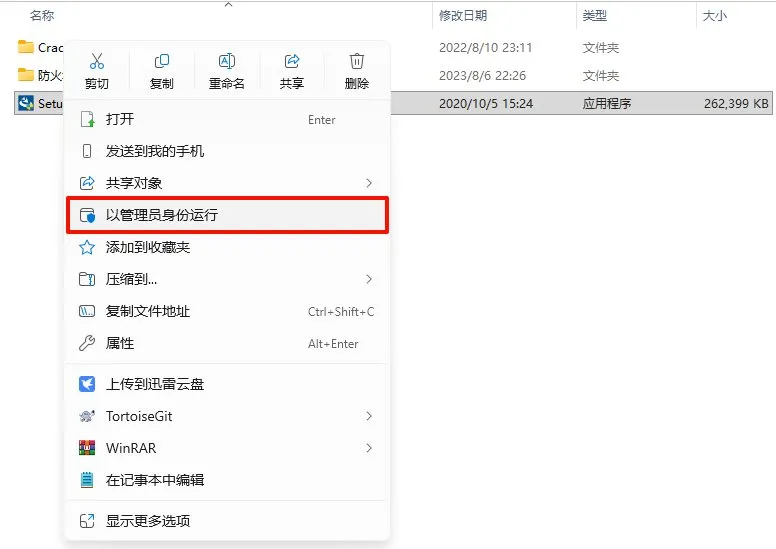Screen dimensions: 776x549
Task: Click the 应用程序 type cell
Action: pyautogui.click(x=607, y=103)
